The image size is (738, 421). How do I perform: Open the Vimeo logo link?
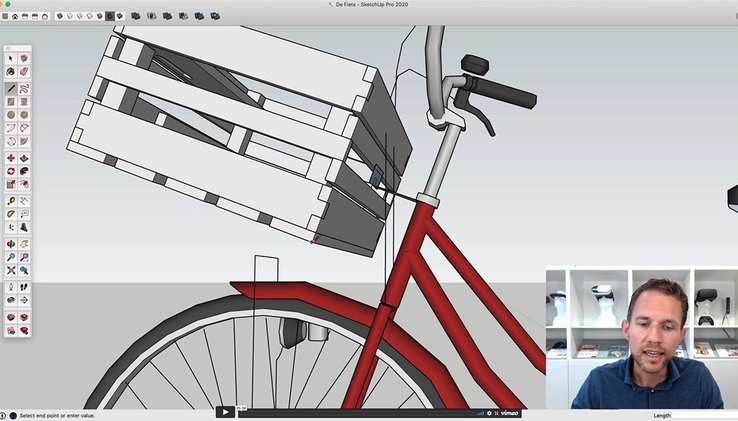tap(509, 412)
